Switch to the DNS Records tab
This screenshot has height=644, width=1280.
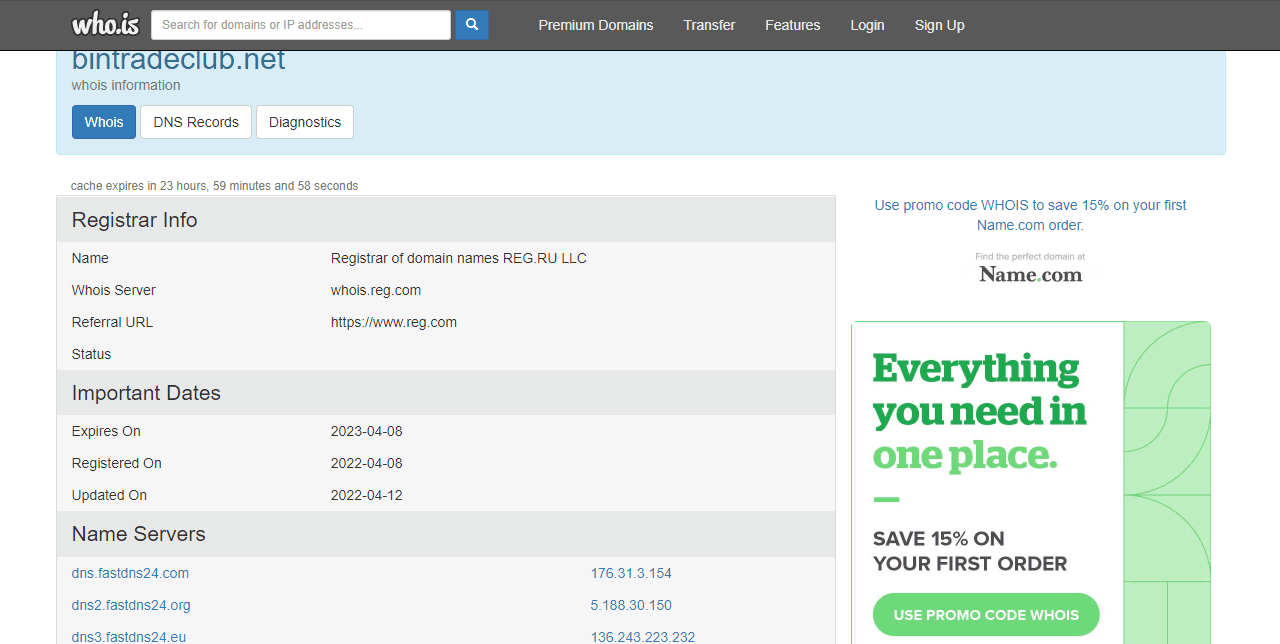(196, 122)
